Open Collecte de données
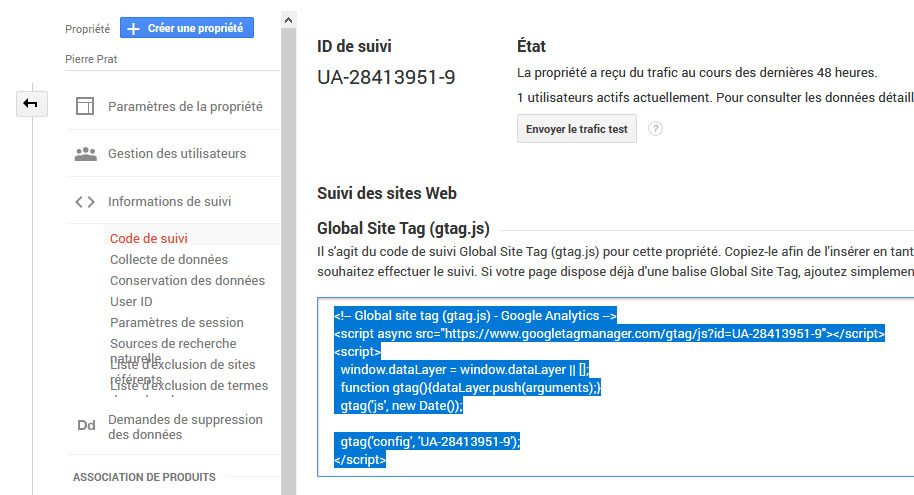This screenshot has height=495, width=914. click(169, 259)
